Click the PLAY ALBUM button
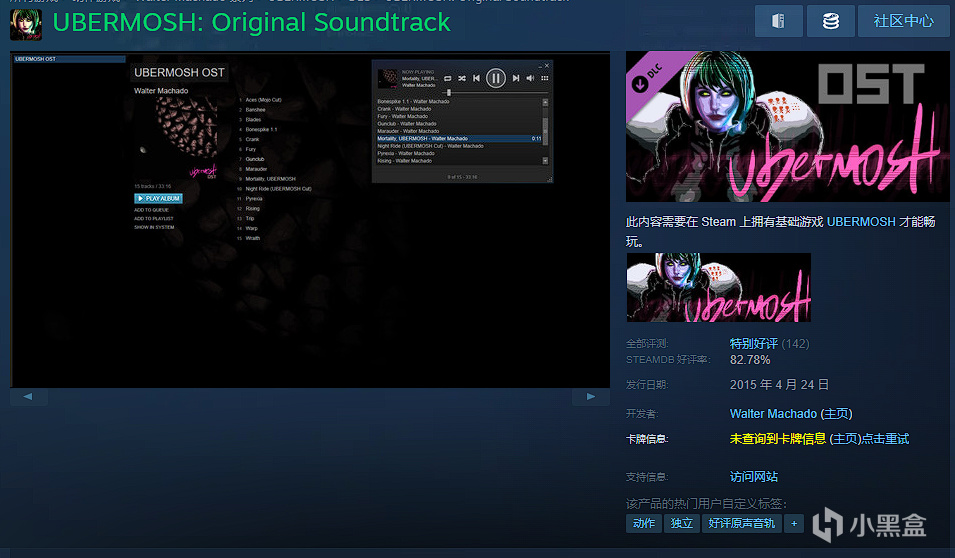This screenshot has width=955, height=558. tap(158, 199)
